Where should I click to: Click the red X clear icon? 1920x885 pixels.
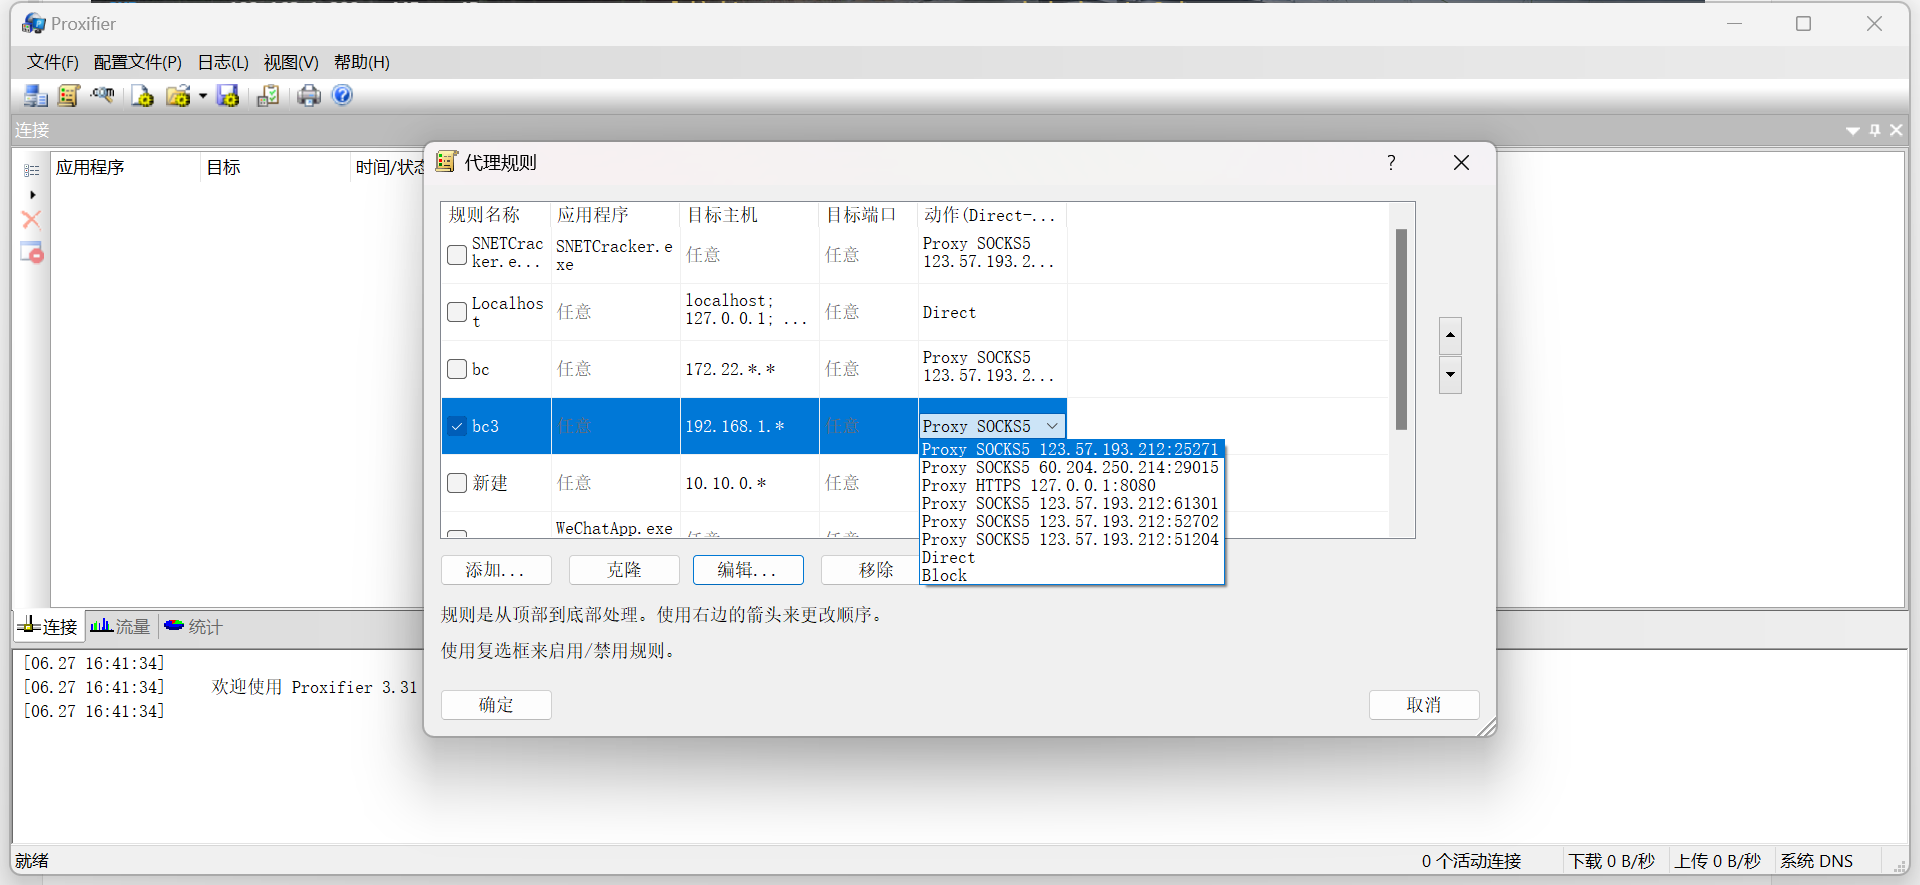coord(32,219)
